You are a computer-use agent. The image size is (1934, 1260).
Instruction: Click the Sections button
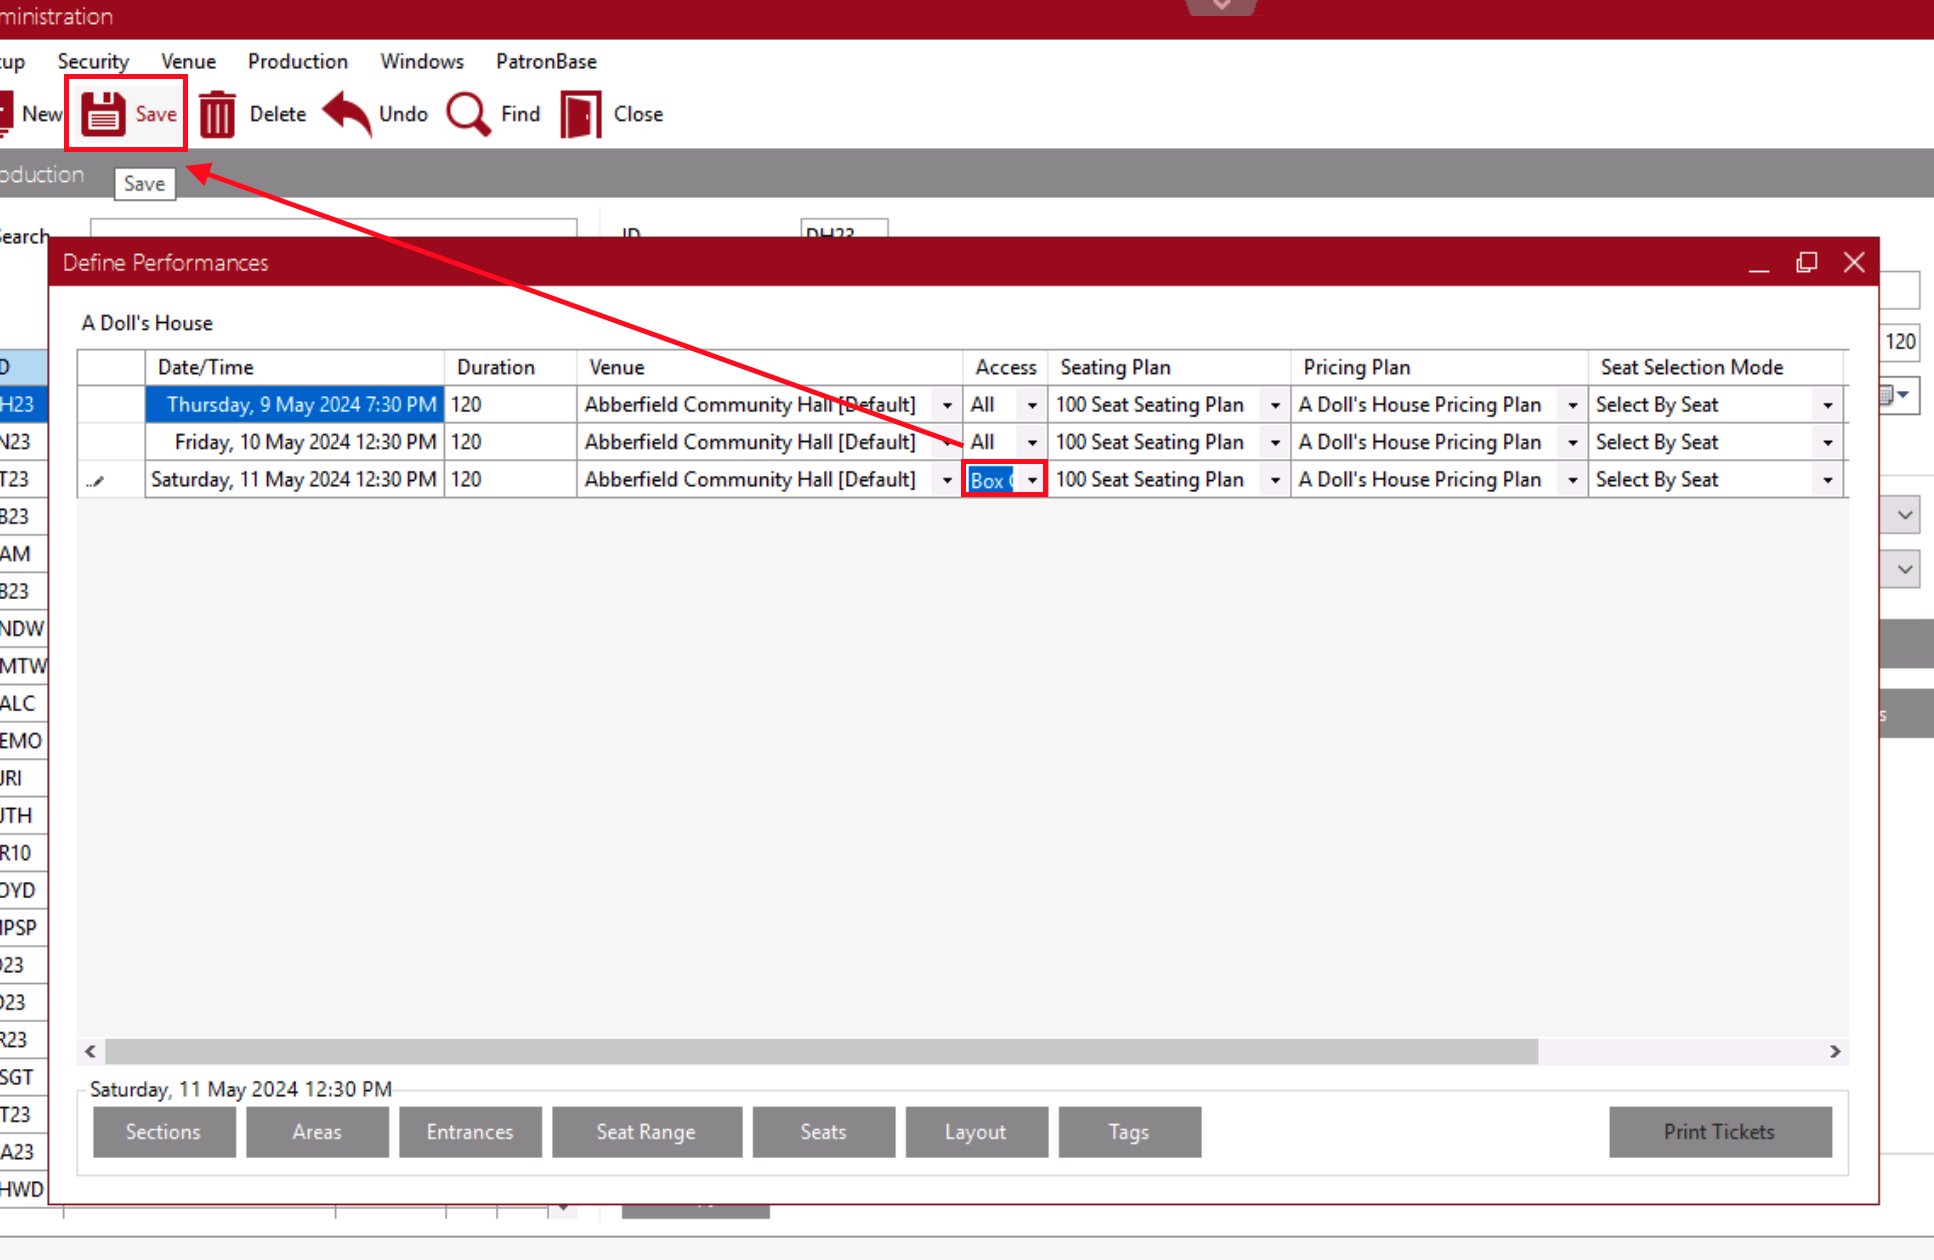[x=164, y=1132]
